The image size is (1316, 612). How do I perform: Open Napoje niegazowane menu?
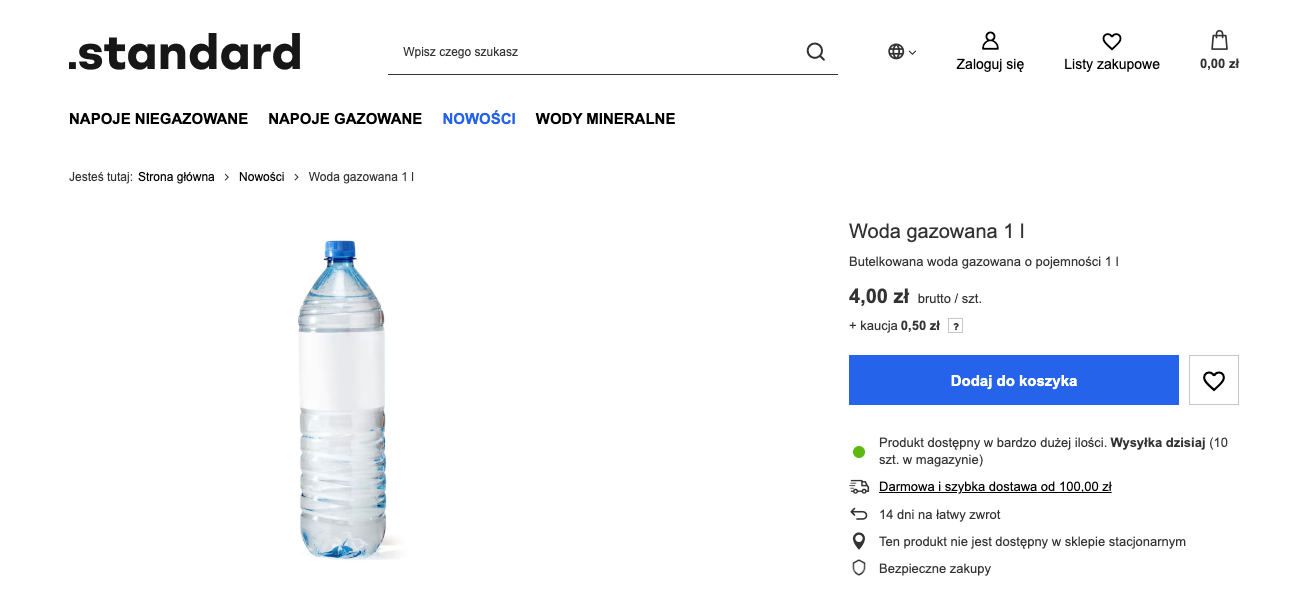pyautogui.click(x=158, y=119)
